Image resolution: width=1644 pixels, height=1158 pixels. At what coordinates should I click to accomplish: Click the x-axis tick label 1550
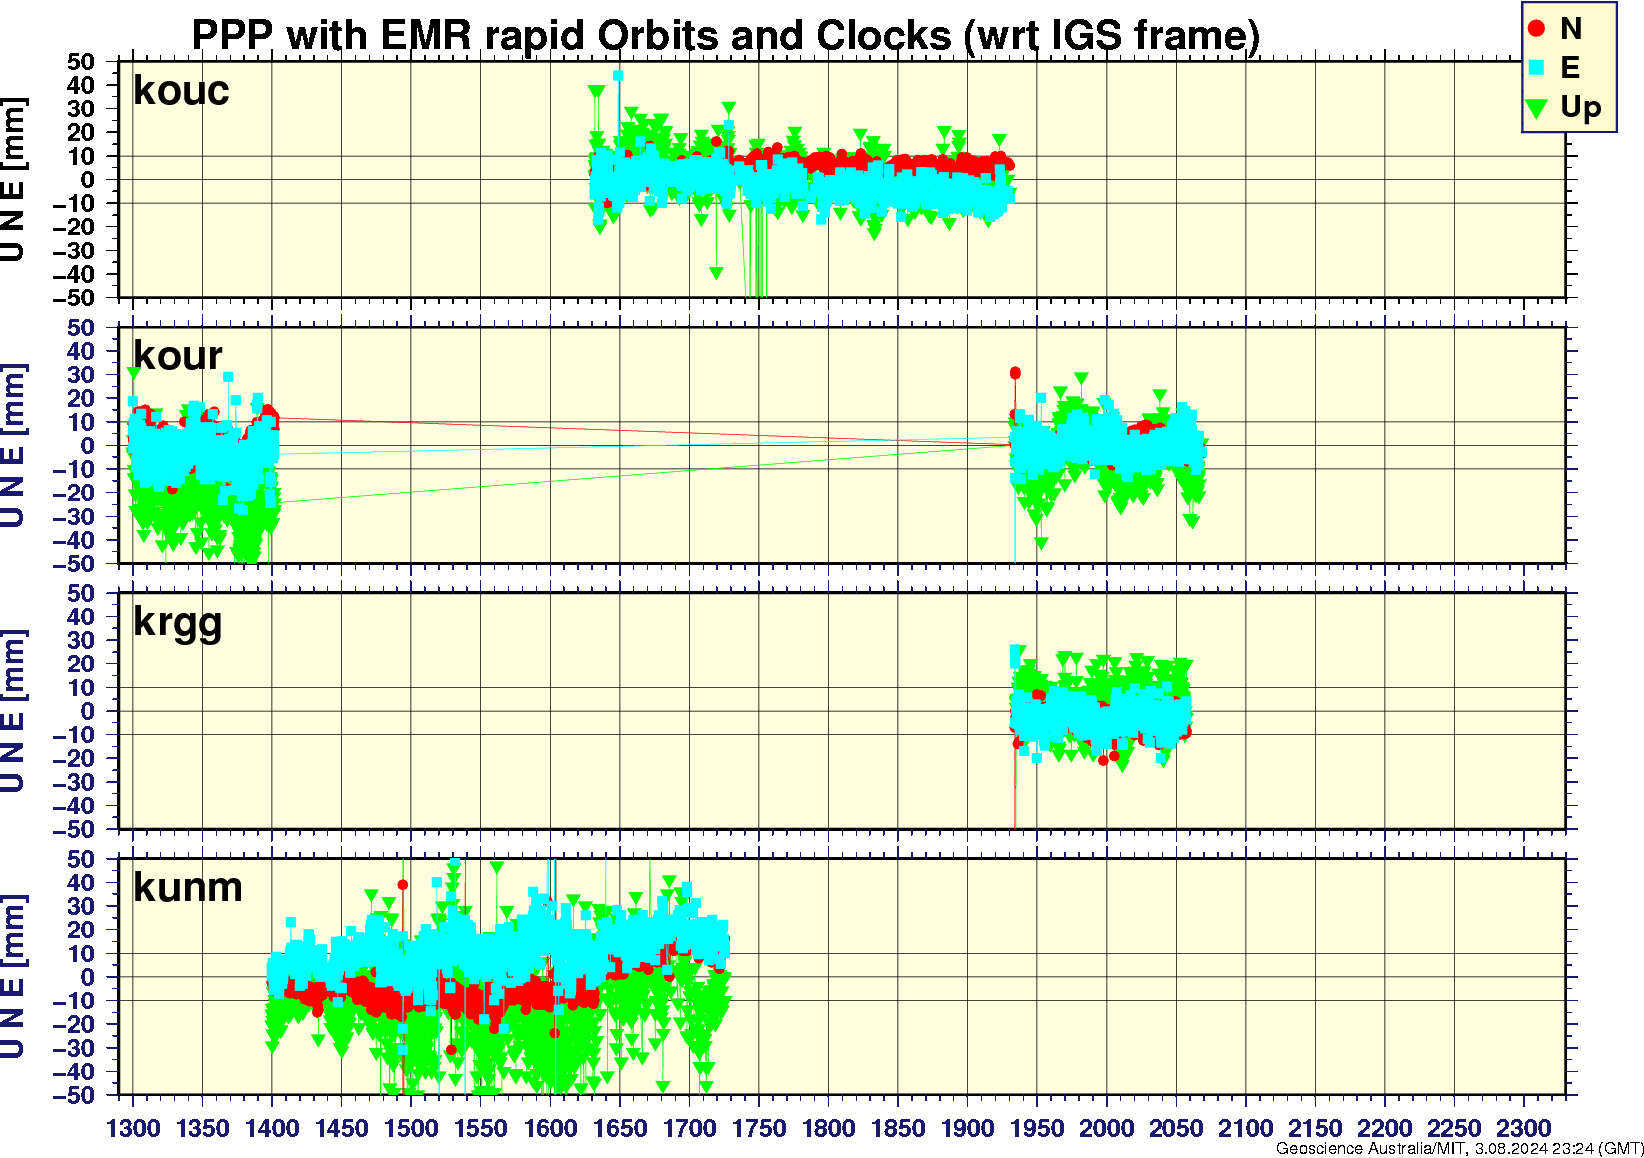[481, 1129]
